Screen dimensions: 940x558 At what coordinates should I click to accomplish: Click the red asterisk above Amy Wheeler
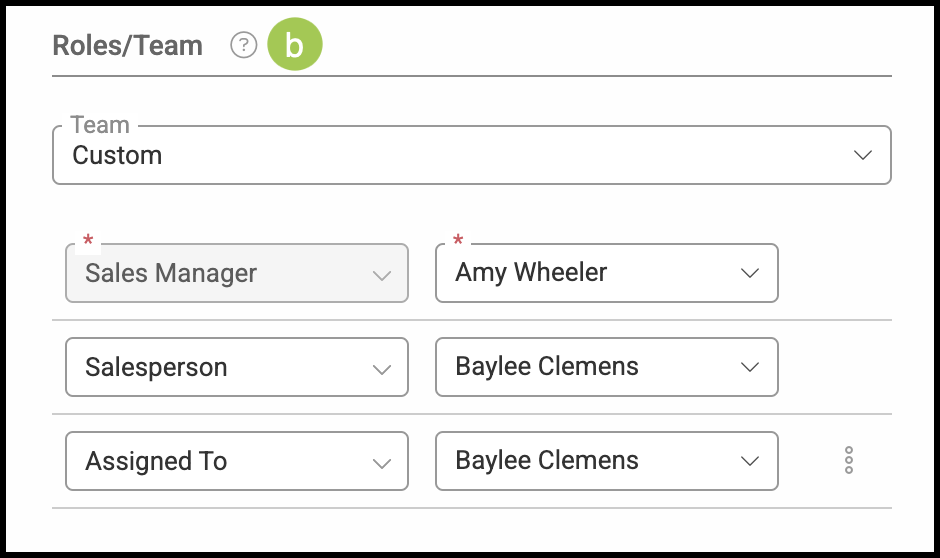pos(459,241)
